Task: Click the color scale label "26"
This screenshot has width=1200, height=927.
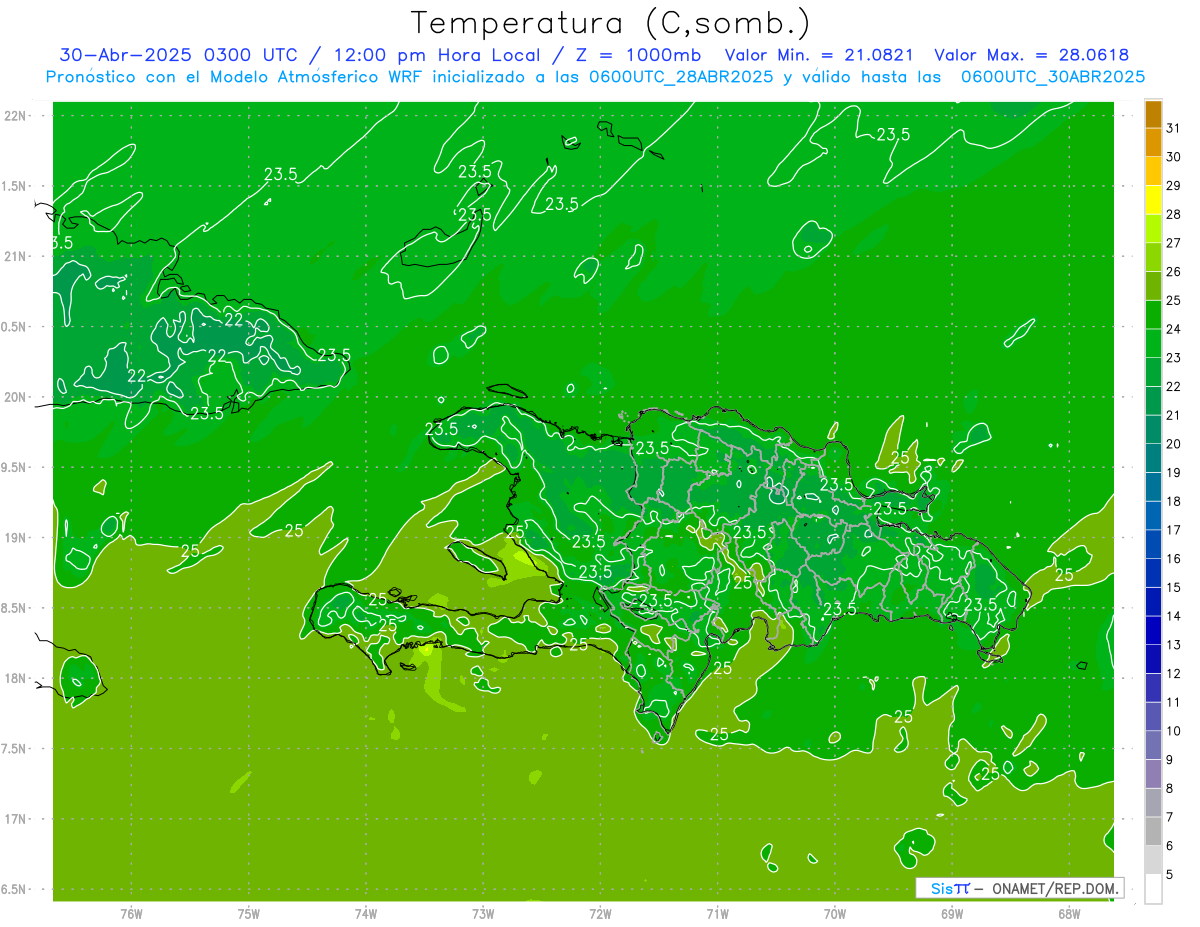Action: tap(1174, 272)
